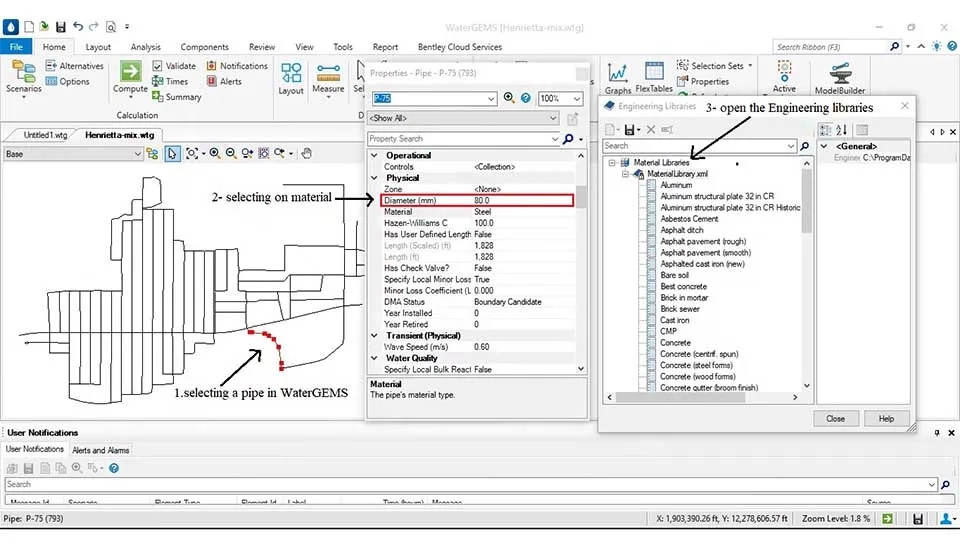Screen dimensions: 960x548
Task: Collapse the Material Libraries tree node
Action: 611,162
